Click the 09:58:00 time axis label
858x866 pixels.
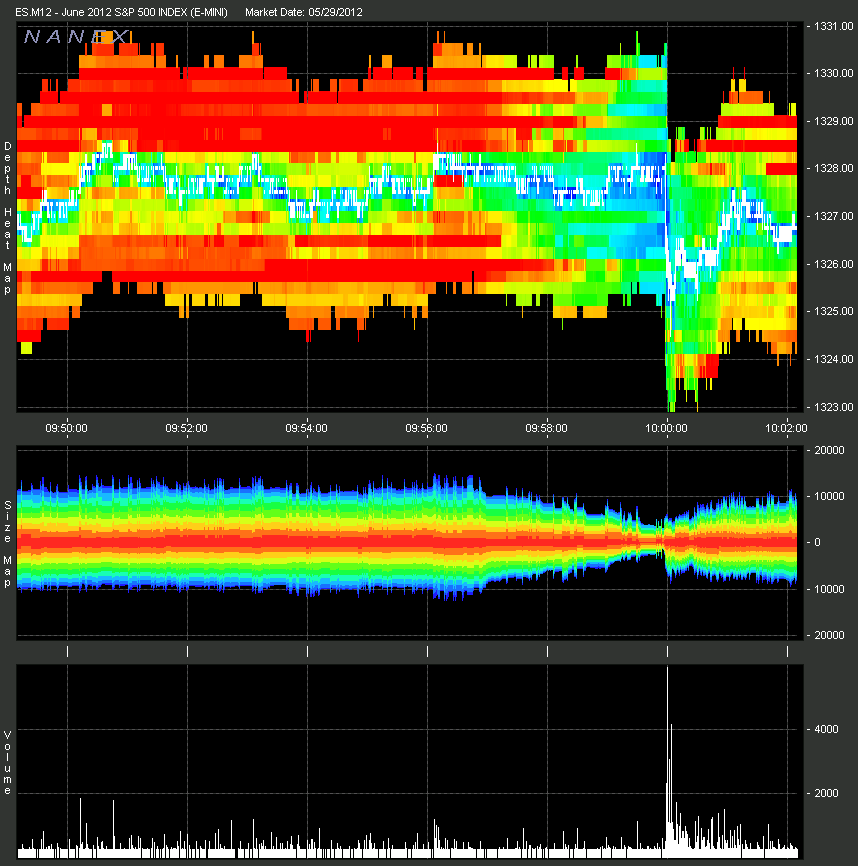[546, 428]
